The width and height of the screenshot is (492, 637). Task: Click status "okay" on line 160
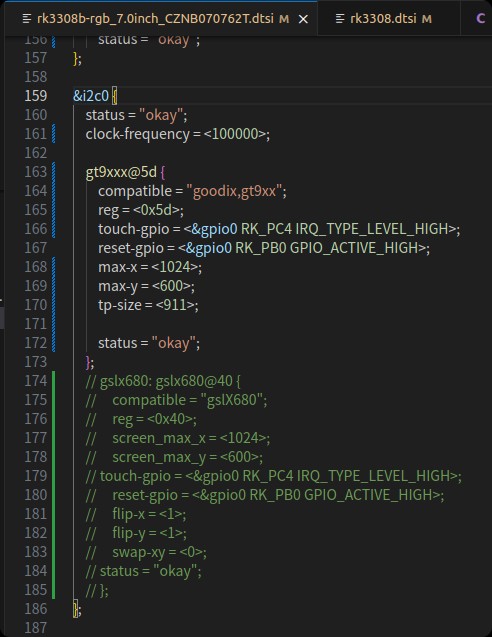[161, 115]
